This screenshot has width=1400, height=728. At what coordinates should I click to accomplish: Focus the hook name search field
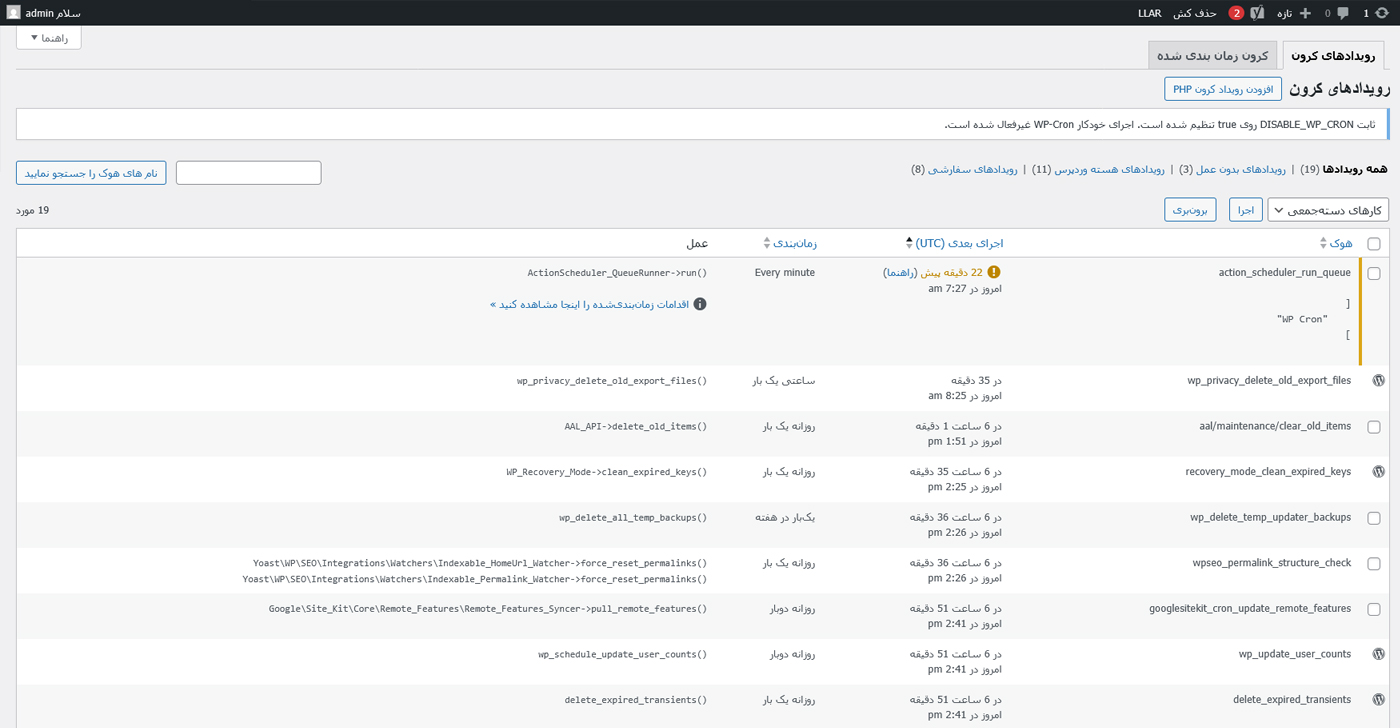pos(248,173)
